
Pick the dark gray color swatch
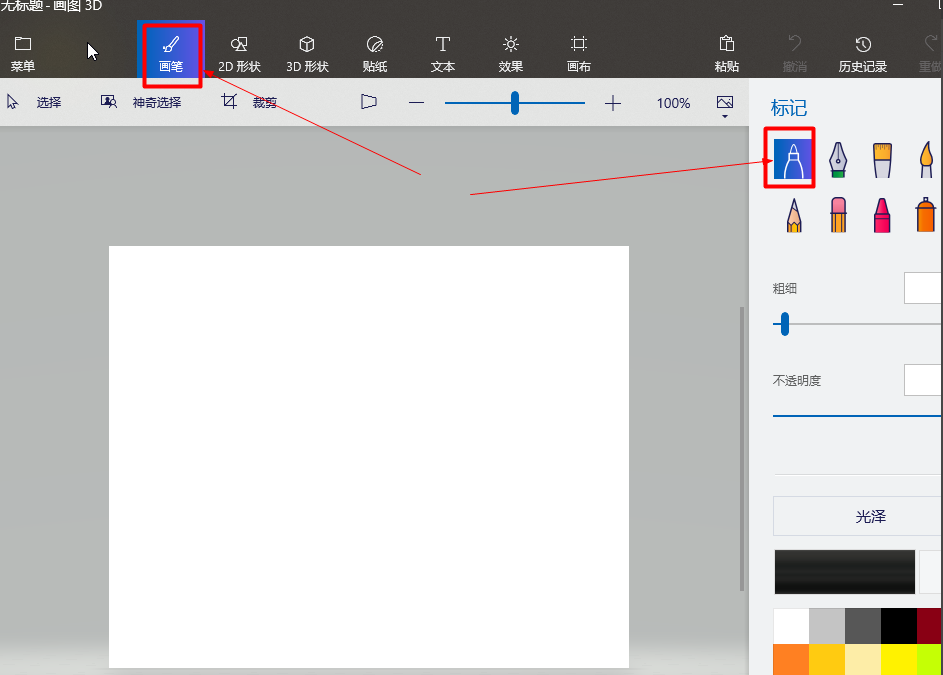coord(863,626)
